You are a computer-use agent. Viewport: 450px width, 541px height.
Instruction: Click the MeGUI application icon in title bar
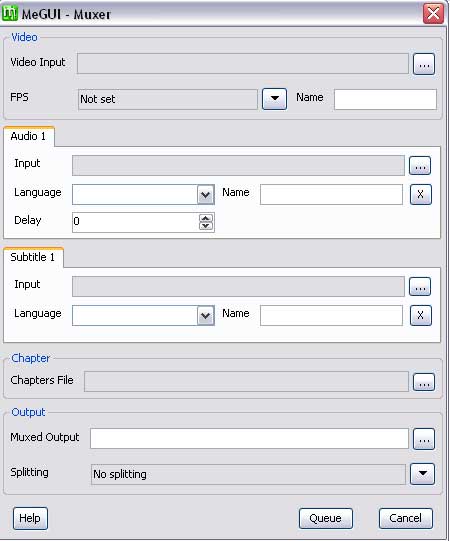pos(10,13)
